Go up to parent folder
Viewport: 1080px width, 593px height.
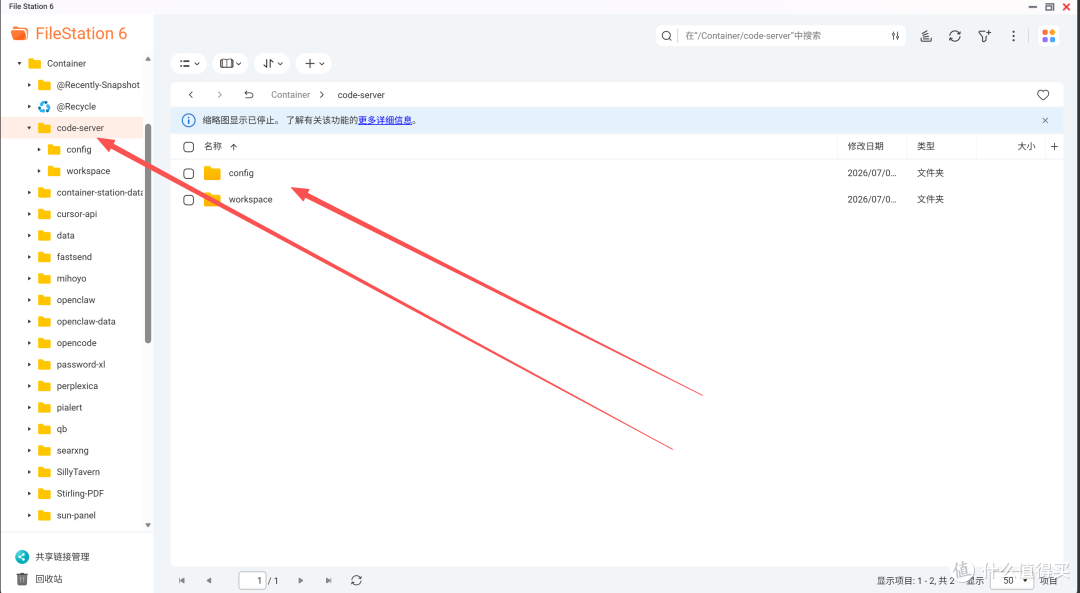click(249, 95)
